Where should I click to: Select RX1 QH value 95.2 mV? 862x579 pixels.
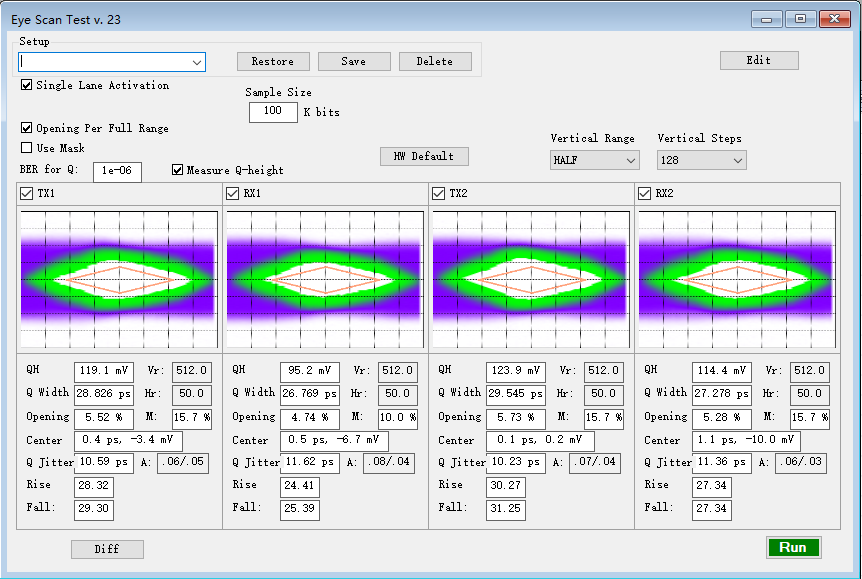click(310, 372)
